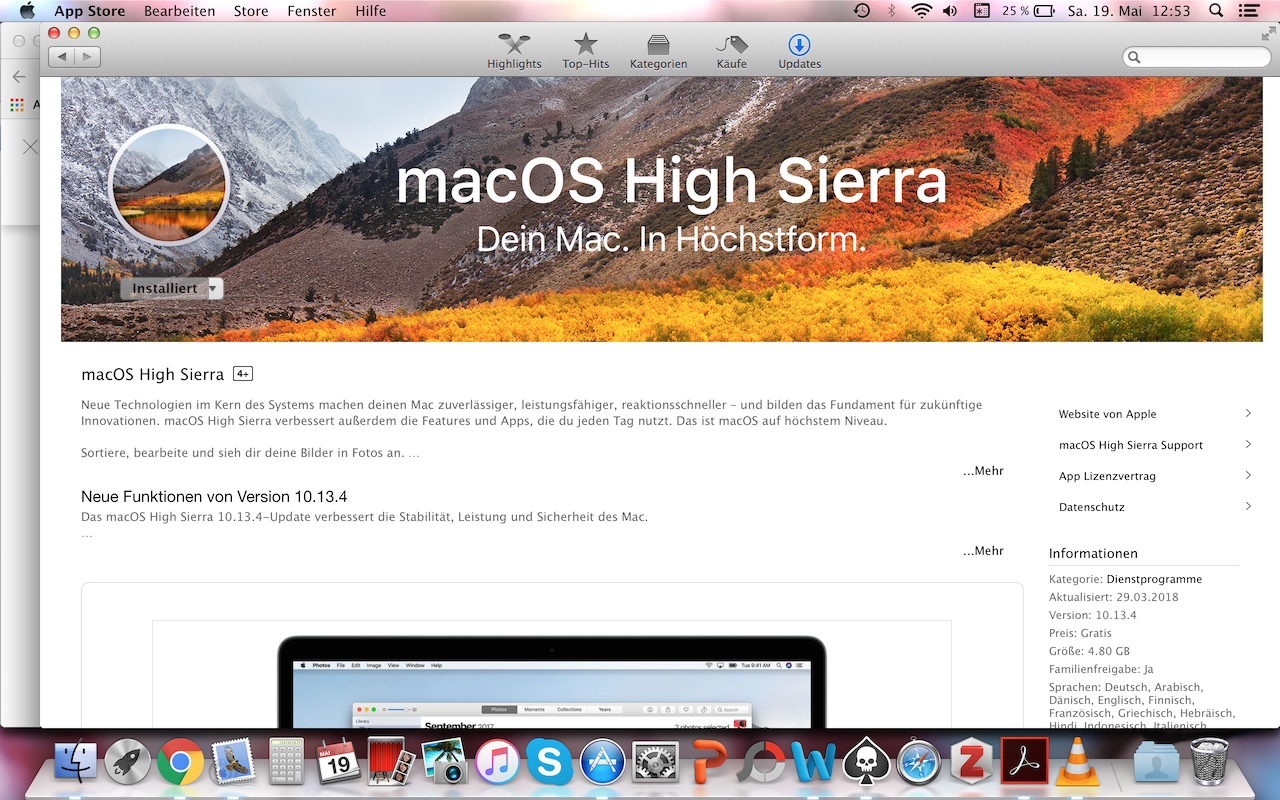Open the Bearbeiten menu
The height and width of the screenshot is (800, 1280).
(179, 11)
